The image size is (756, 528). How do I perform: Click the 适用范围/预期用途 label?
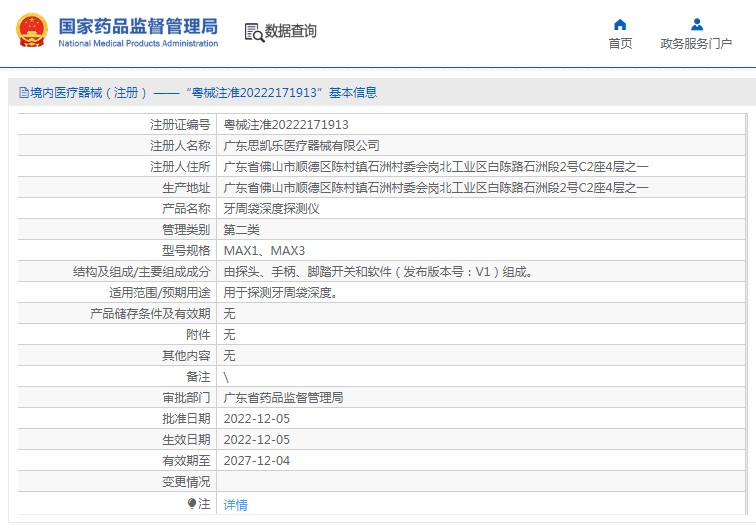[x=160, y=293]
